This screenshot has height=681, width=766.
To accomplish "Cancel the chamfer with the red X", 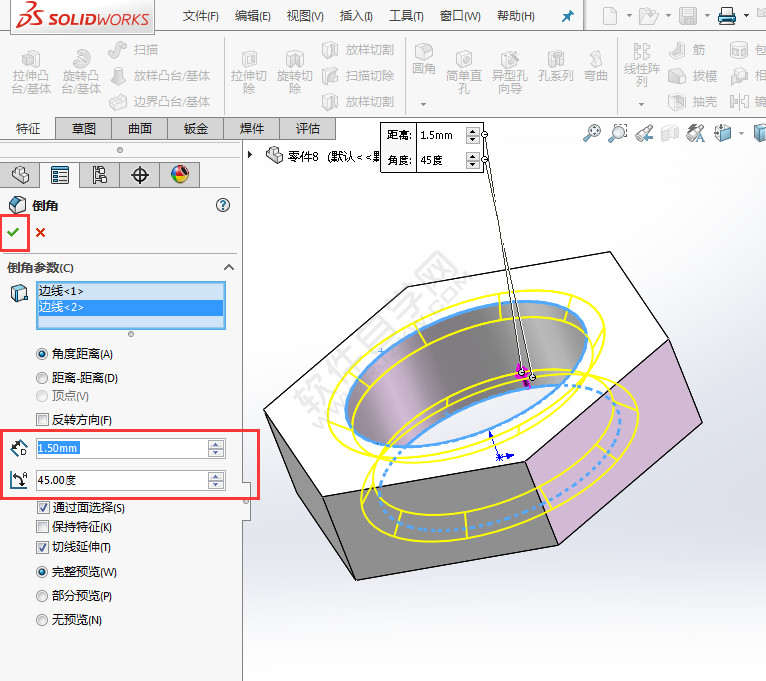I will coord(41,233).
